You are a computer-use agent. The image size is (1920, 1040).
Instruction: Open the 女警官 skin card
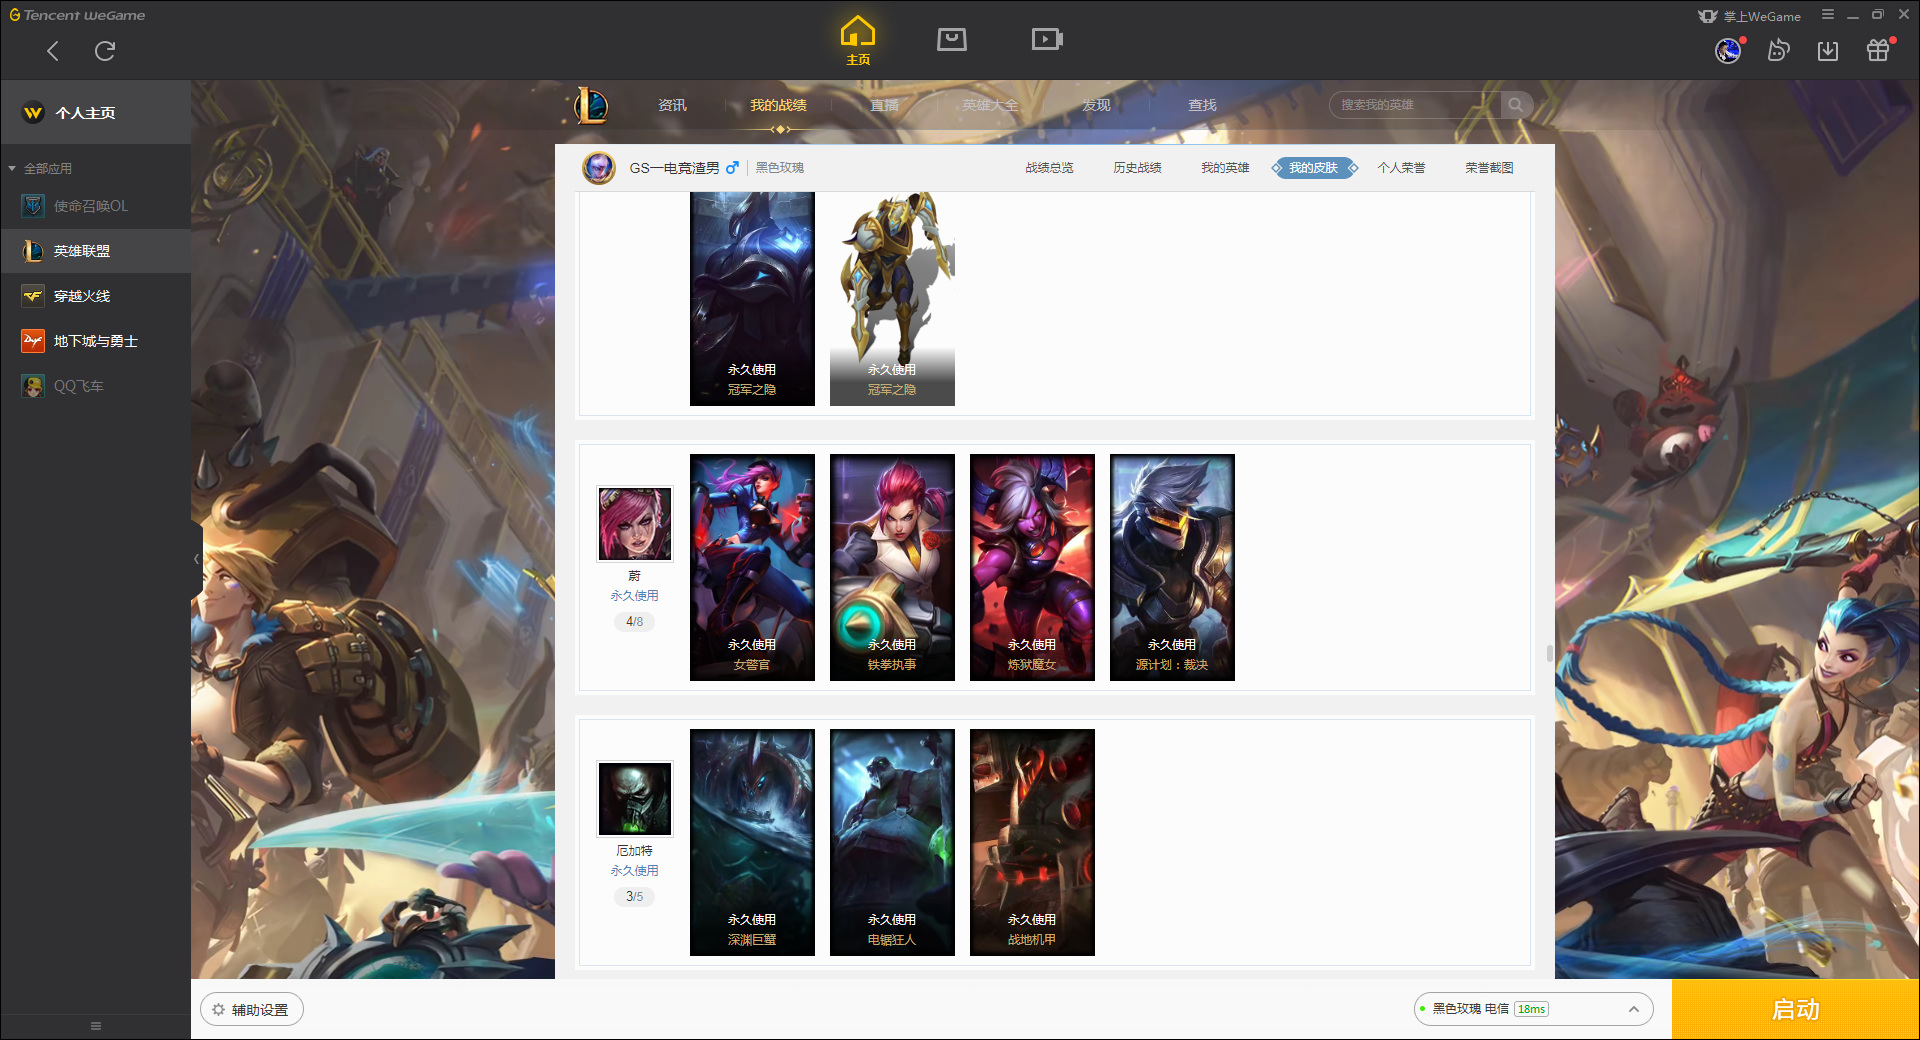[752, 567]
